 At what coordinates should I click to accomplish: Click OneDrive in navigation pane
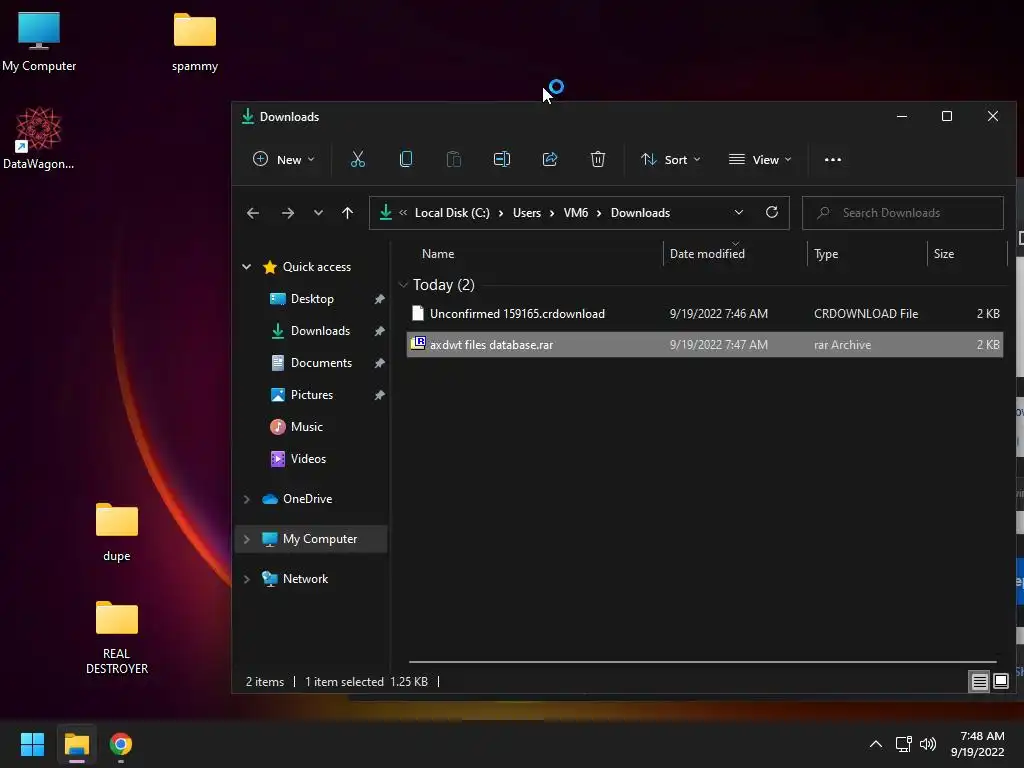coord(307,499)
